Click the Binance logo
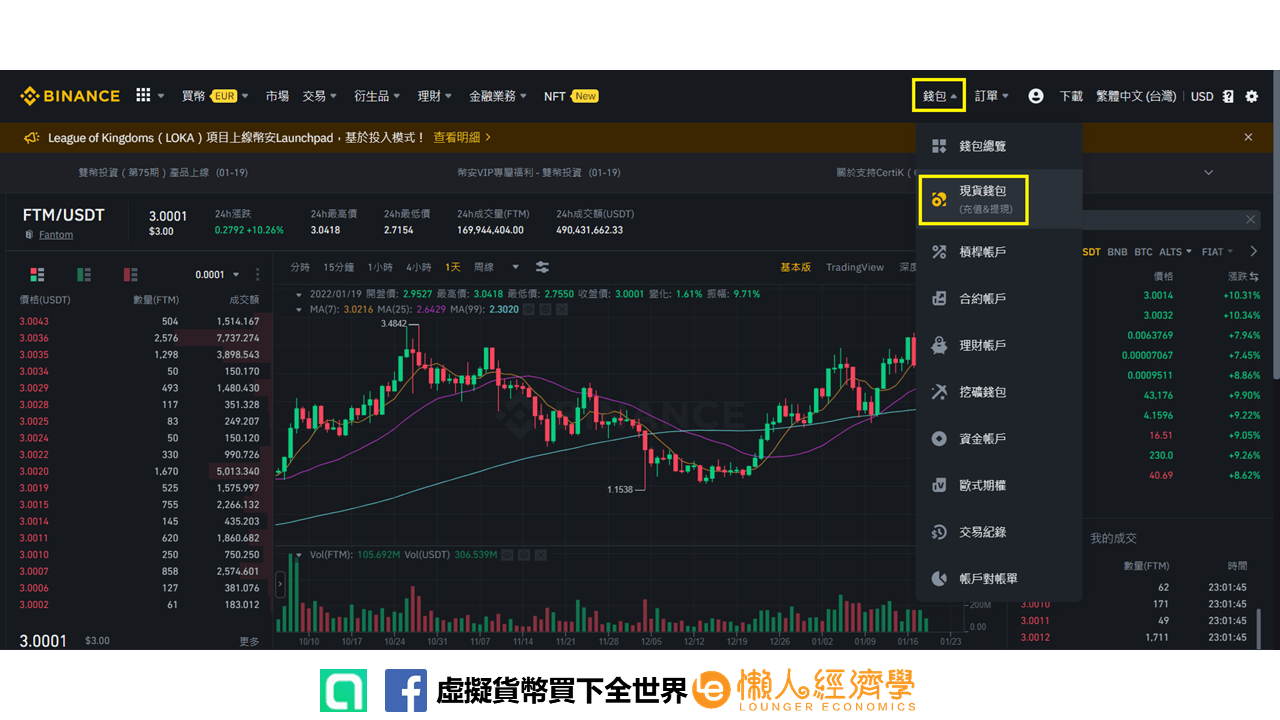The width and height of the screenshot is (1280, 720). 70,96
